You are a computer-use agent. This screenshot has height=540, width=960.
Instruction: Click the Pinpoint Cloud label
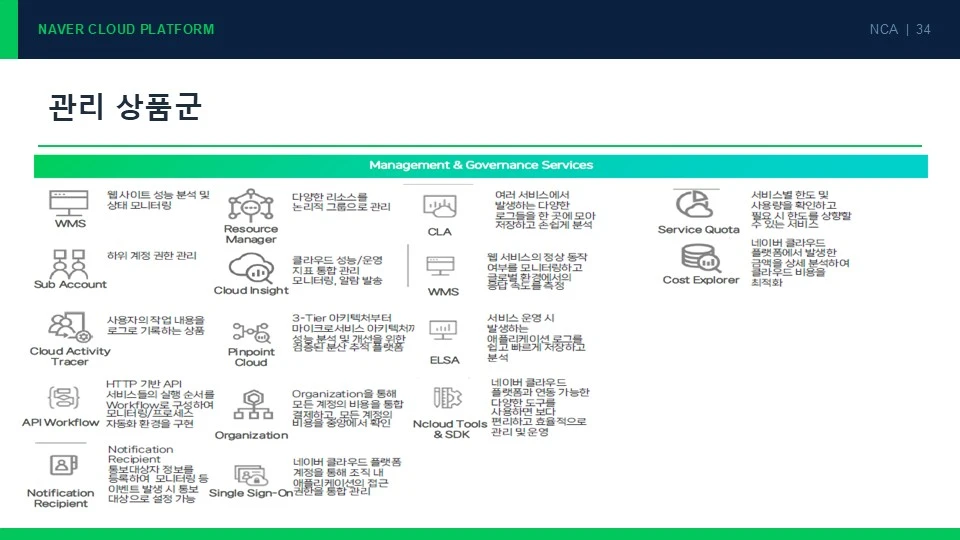(x=251, y=357)
